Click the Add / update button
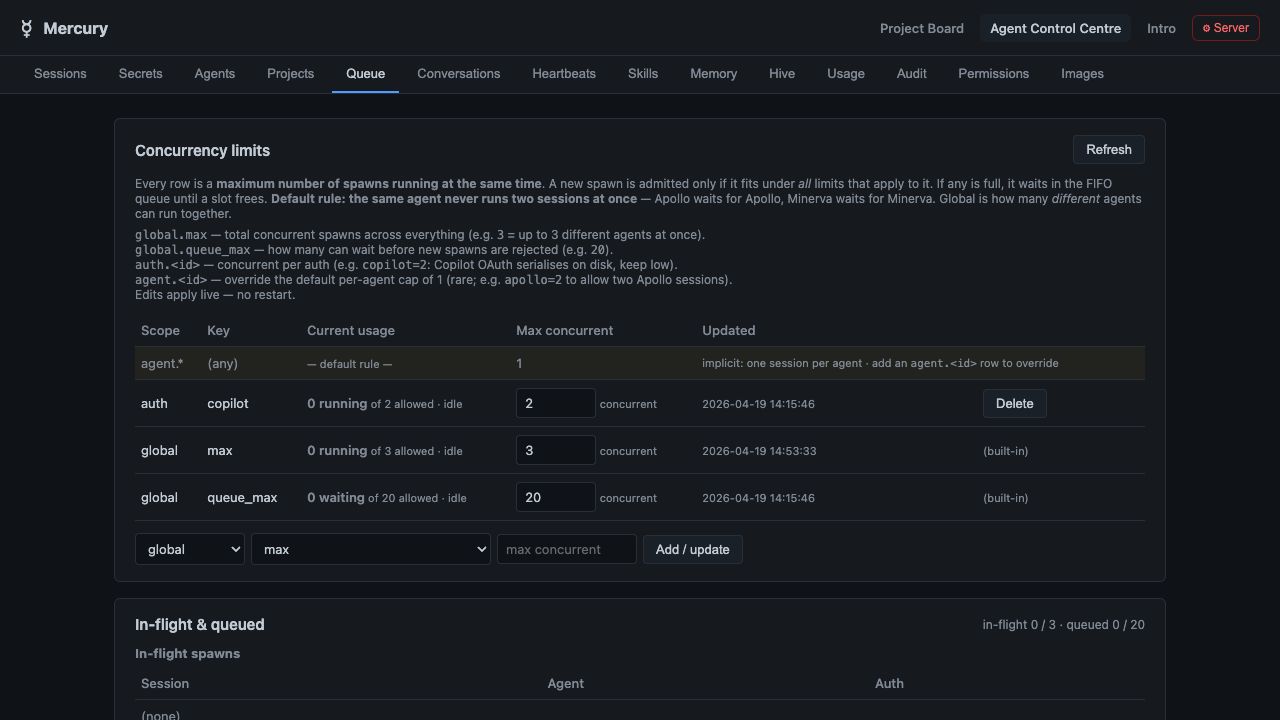 [692, 550]
